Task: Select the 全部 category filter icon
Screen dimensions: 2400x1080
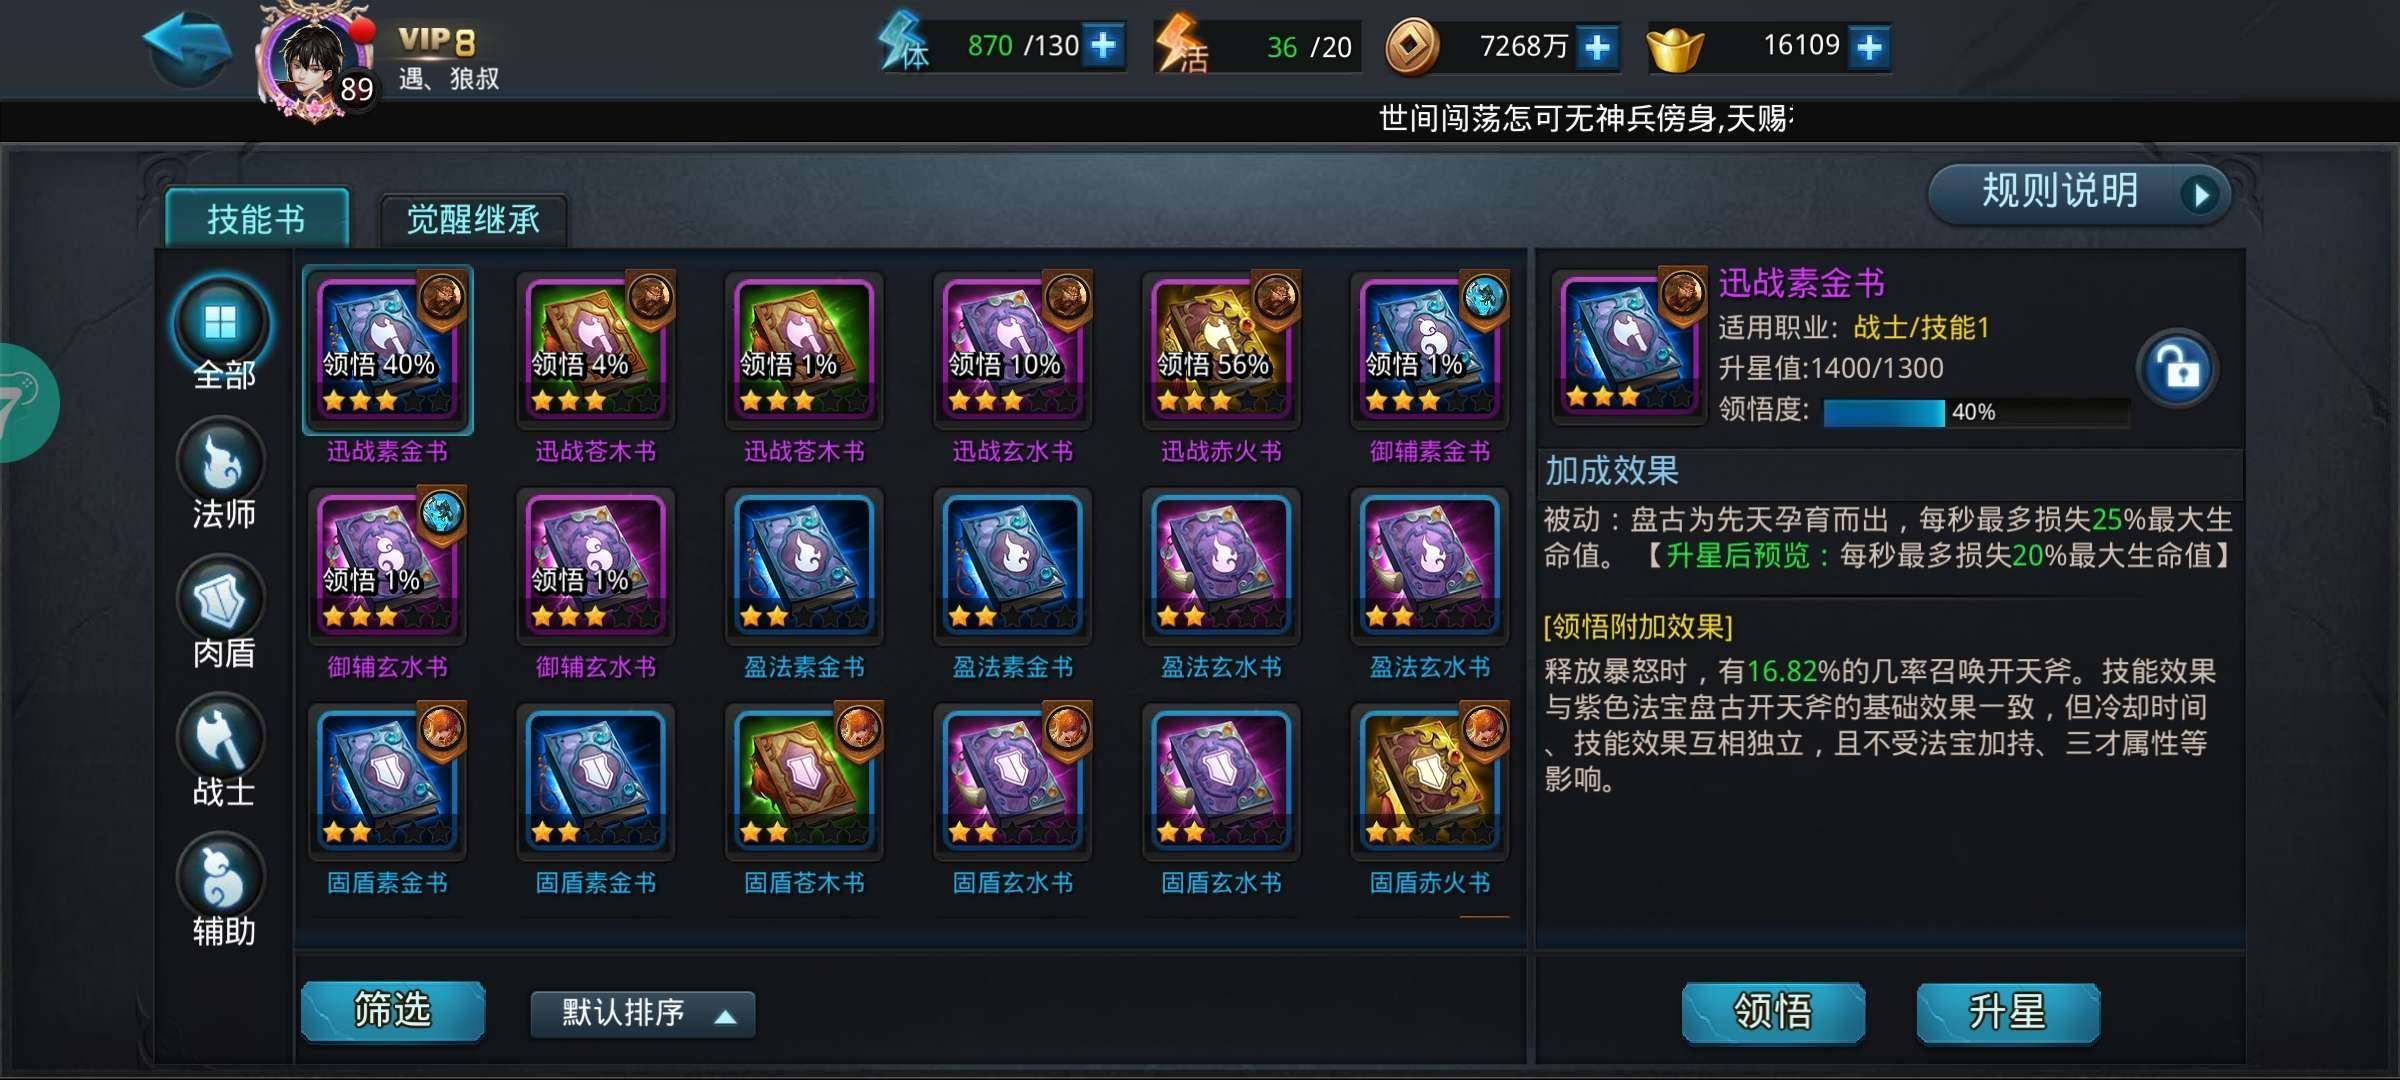Action: 222,323
